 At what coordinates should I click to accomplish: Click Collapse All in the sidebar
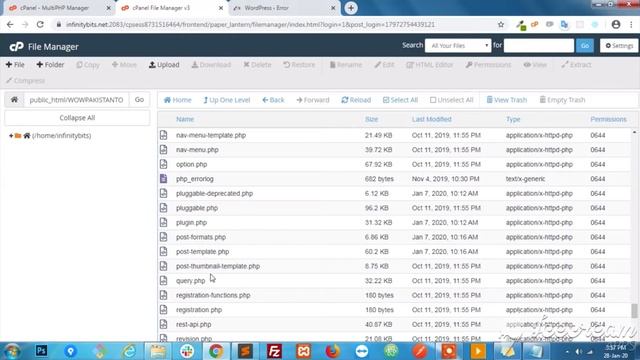[x=77, y=118]
